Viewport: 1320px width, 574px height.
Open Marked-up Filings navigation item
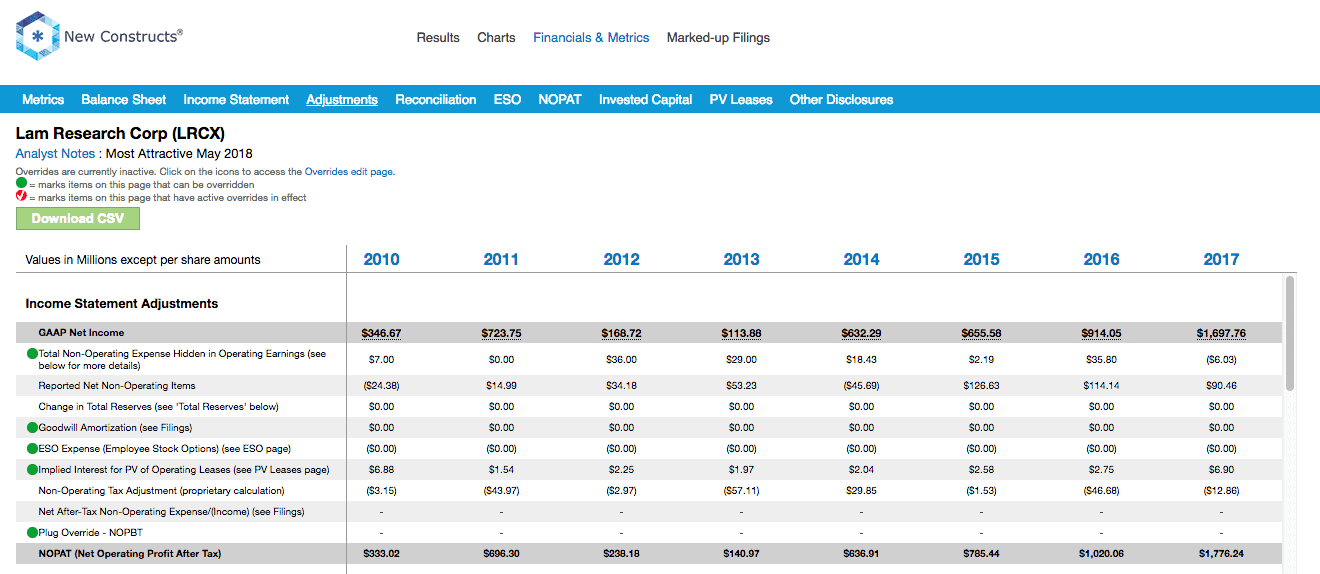(718, 38)
